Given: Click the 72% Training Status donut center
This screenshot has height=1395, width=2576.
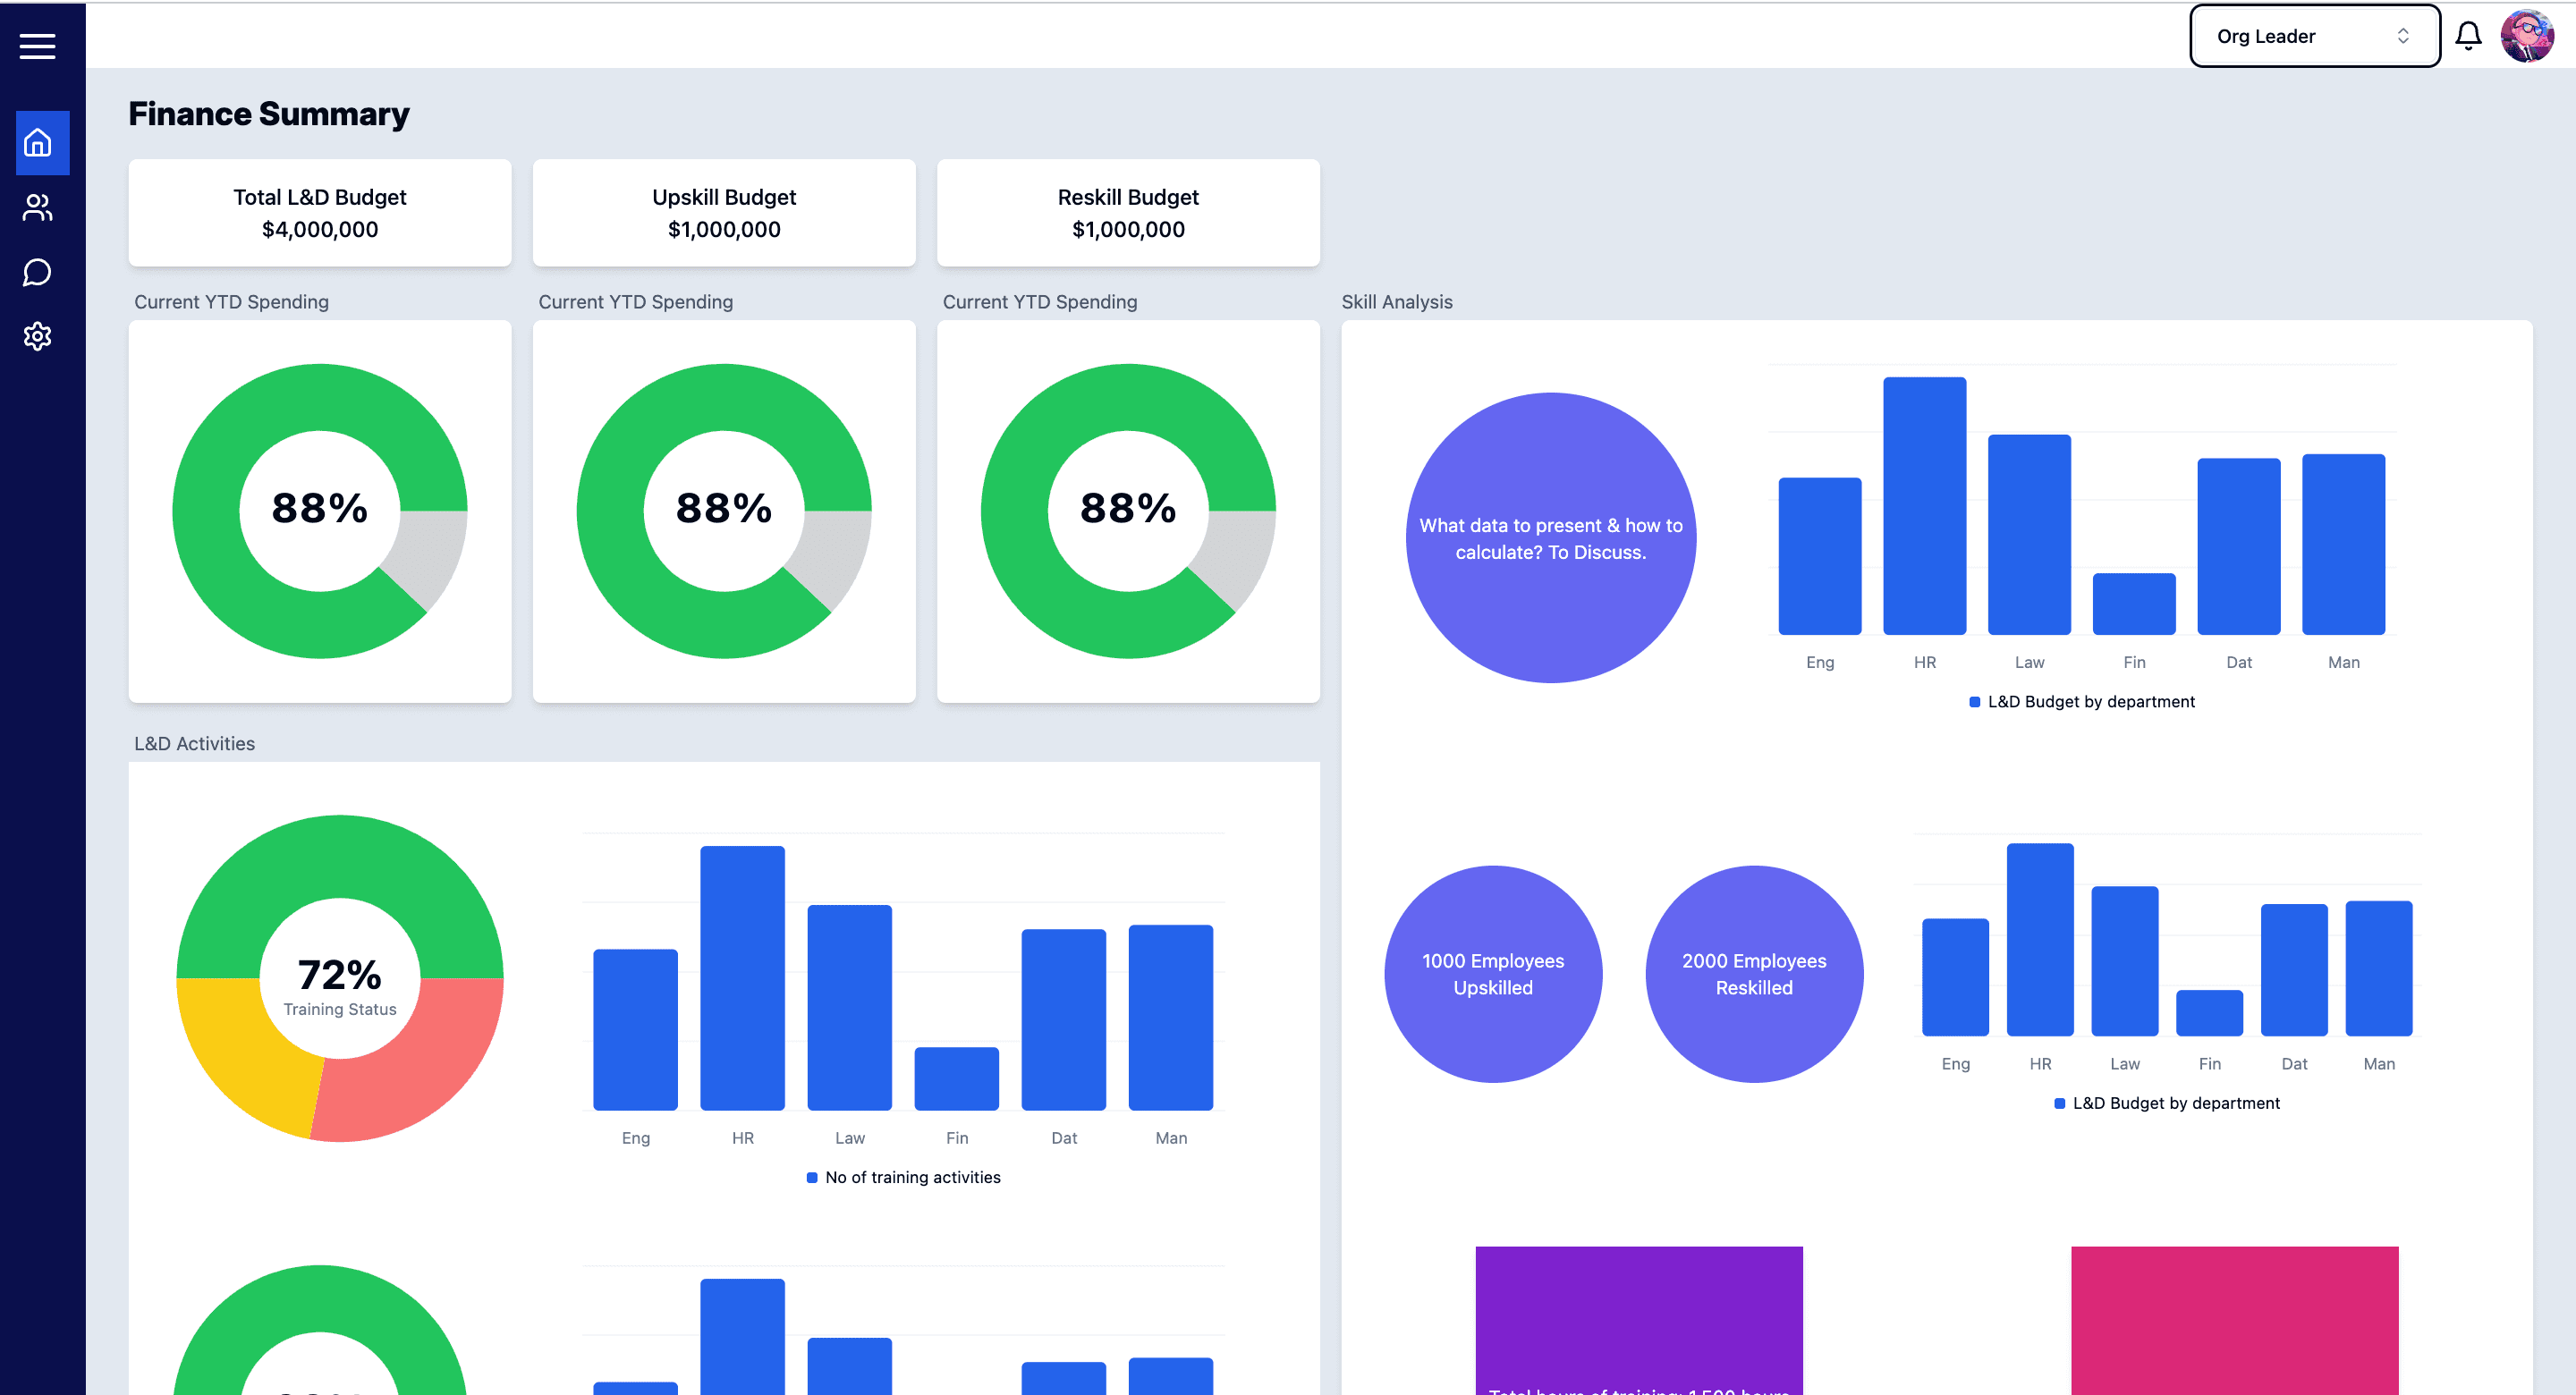Looking at the screenshot, I should (x=340, y=977).
